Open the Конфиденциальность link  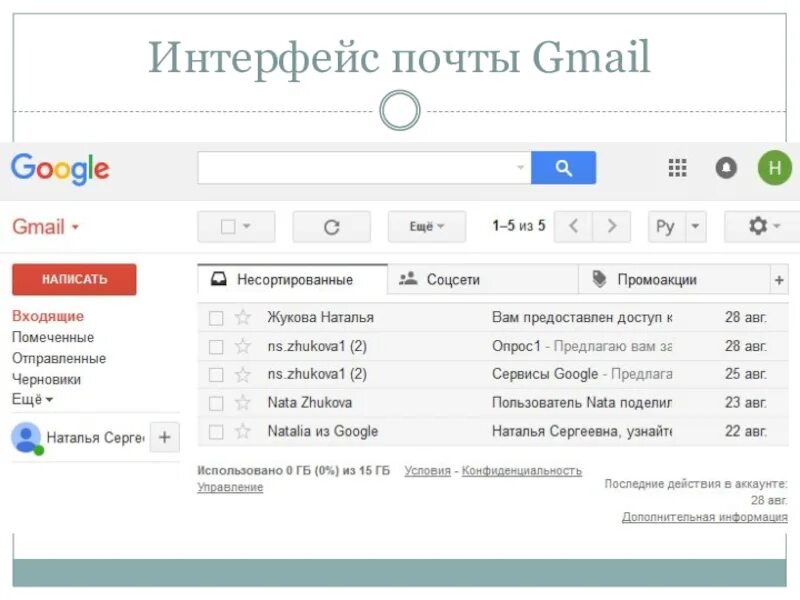(521, 470)
